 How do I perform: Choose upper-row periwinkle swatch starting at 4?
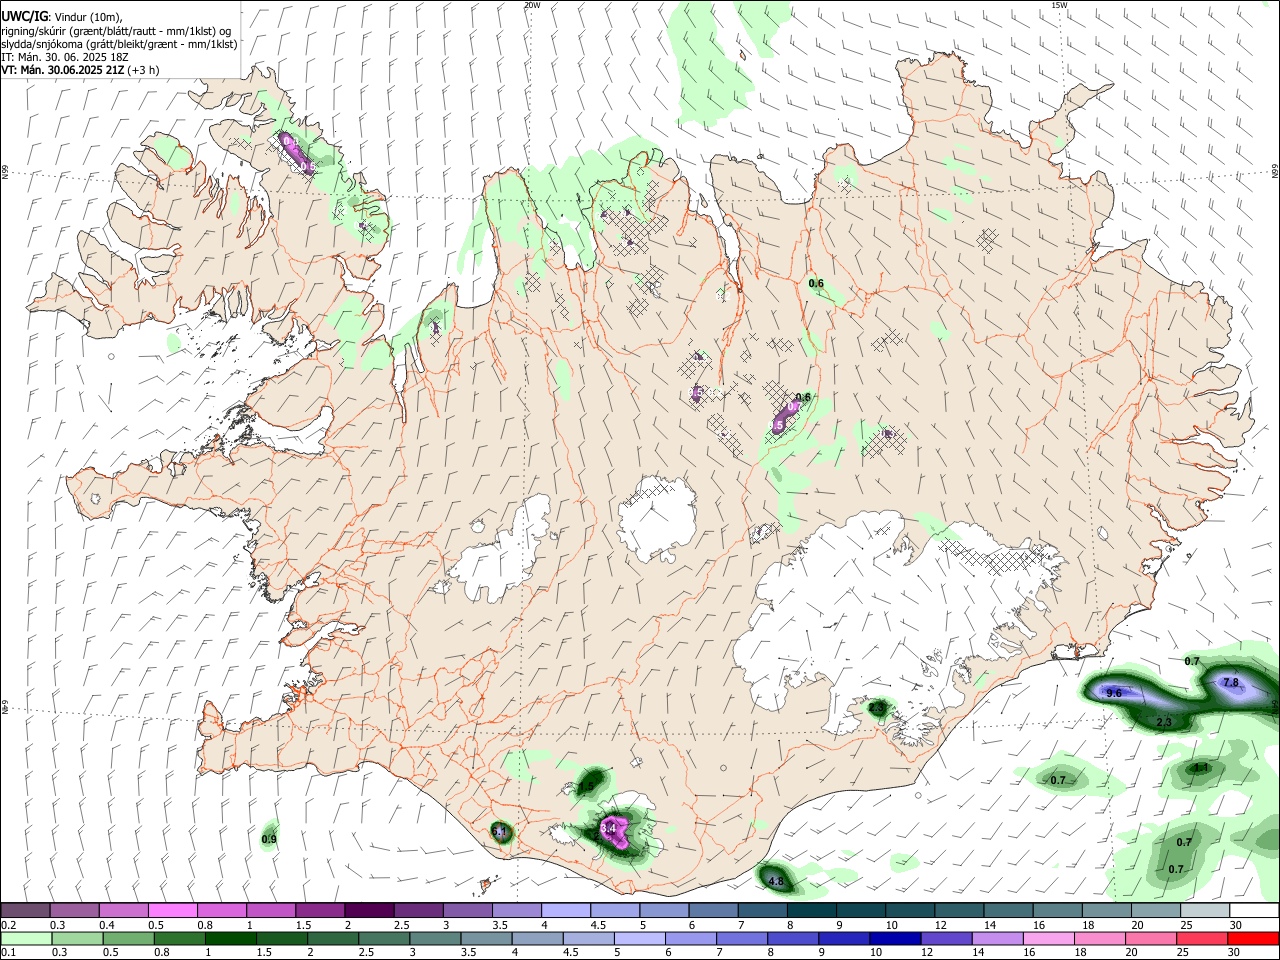(565, 910)
